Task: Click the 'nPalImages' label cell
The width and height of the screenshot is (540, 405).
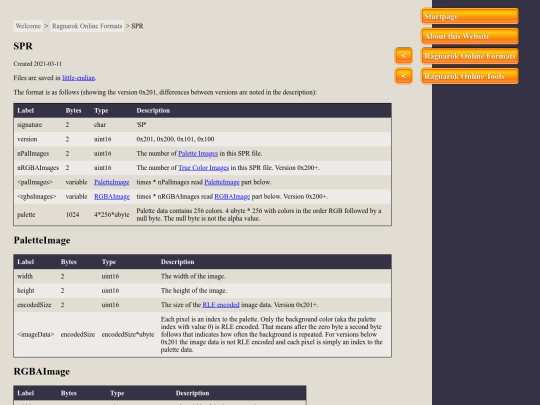Action: (x=33, y=154)
